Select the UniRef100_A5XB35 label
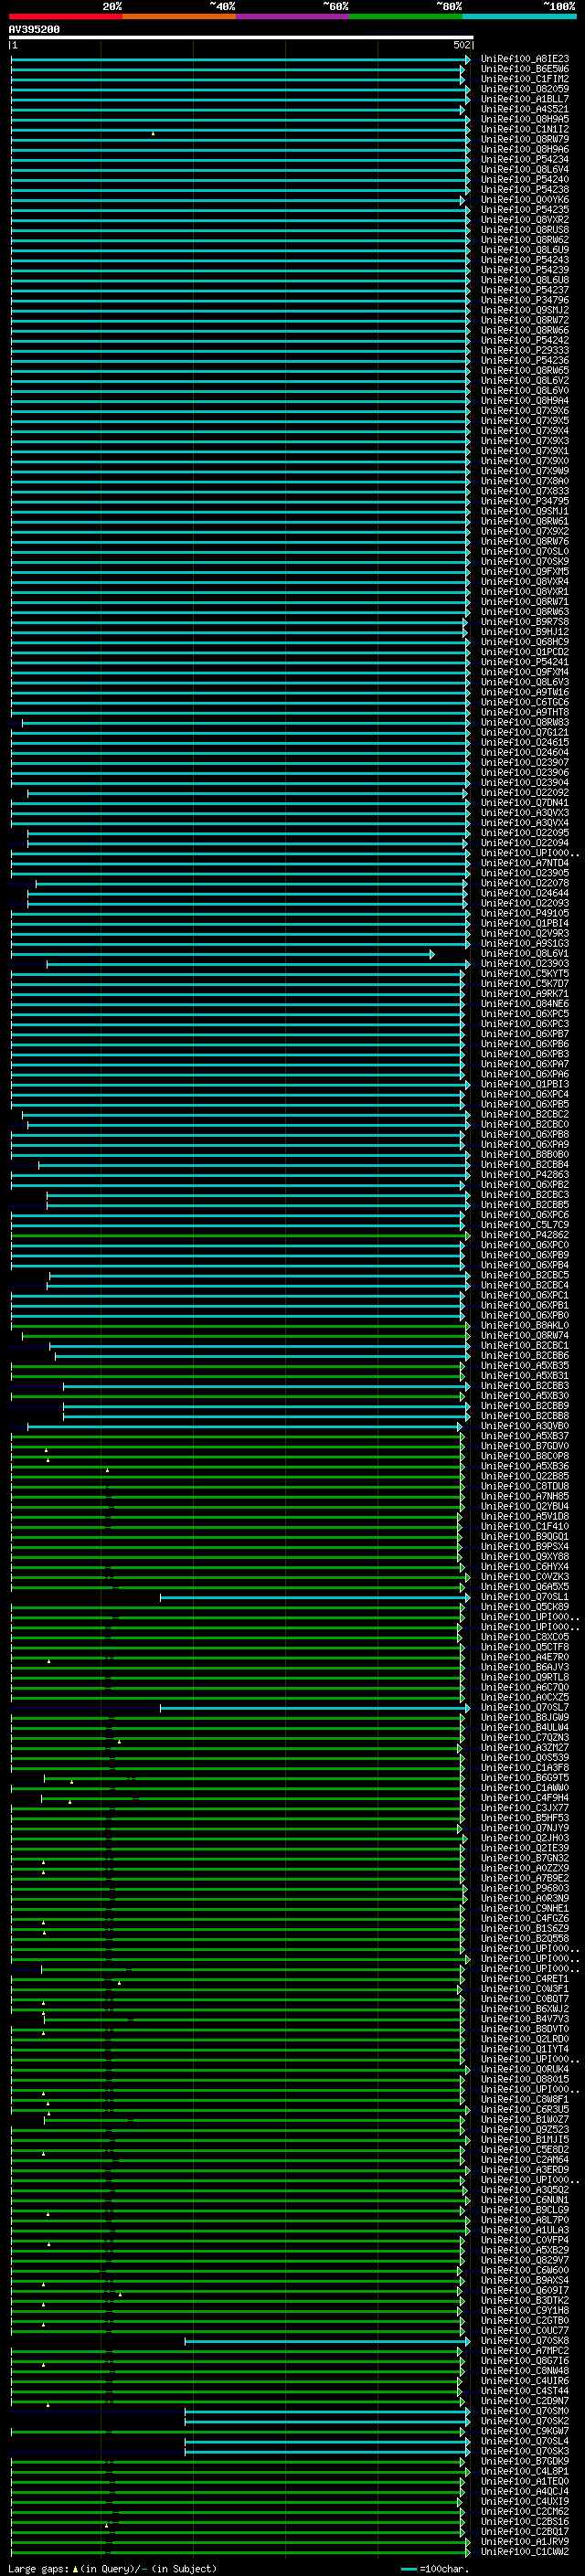This screenshot has height=2576, width=585. (x=525, y=1366)
